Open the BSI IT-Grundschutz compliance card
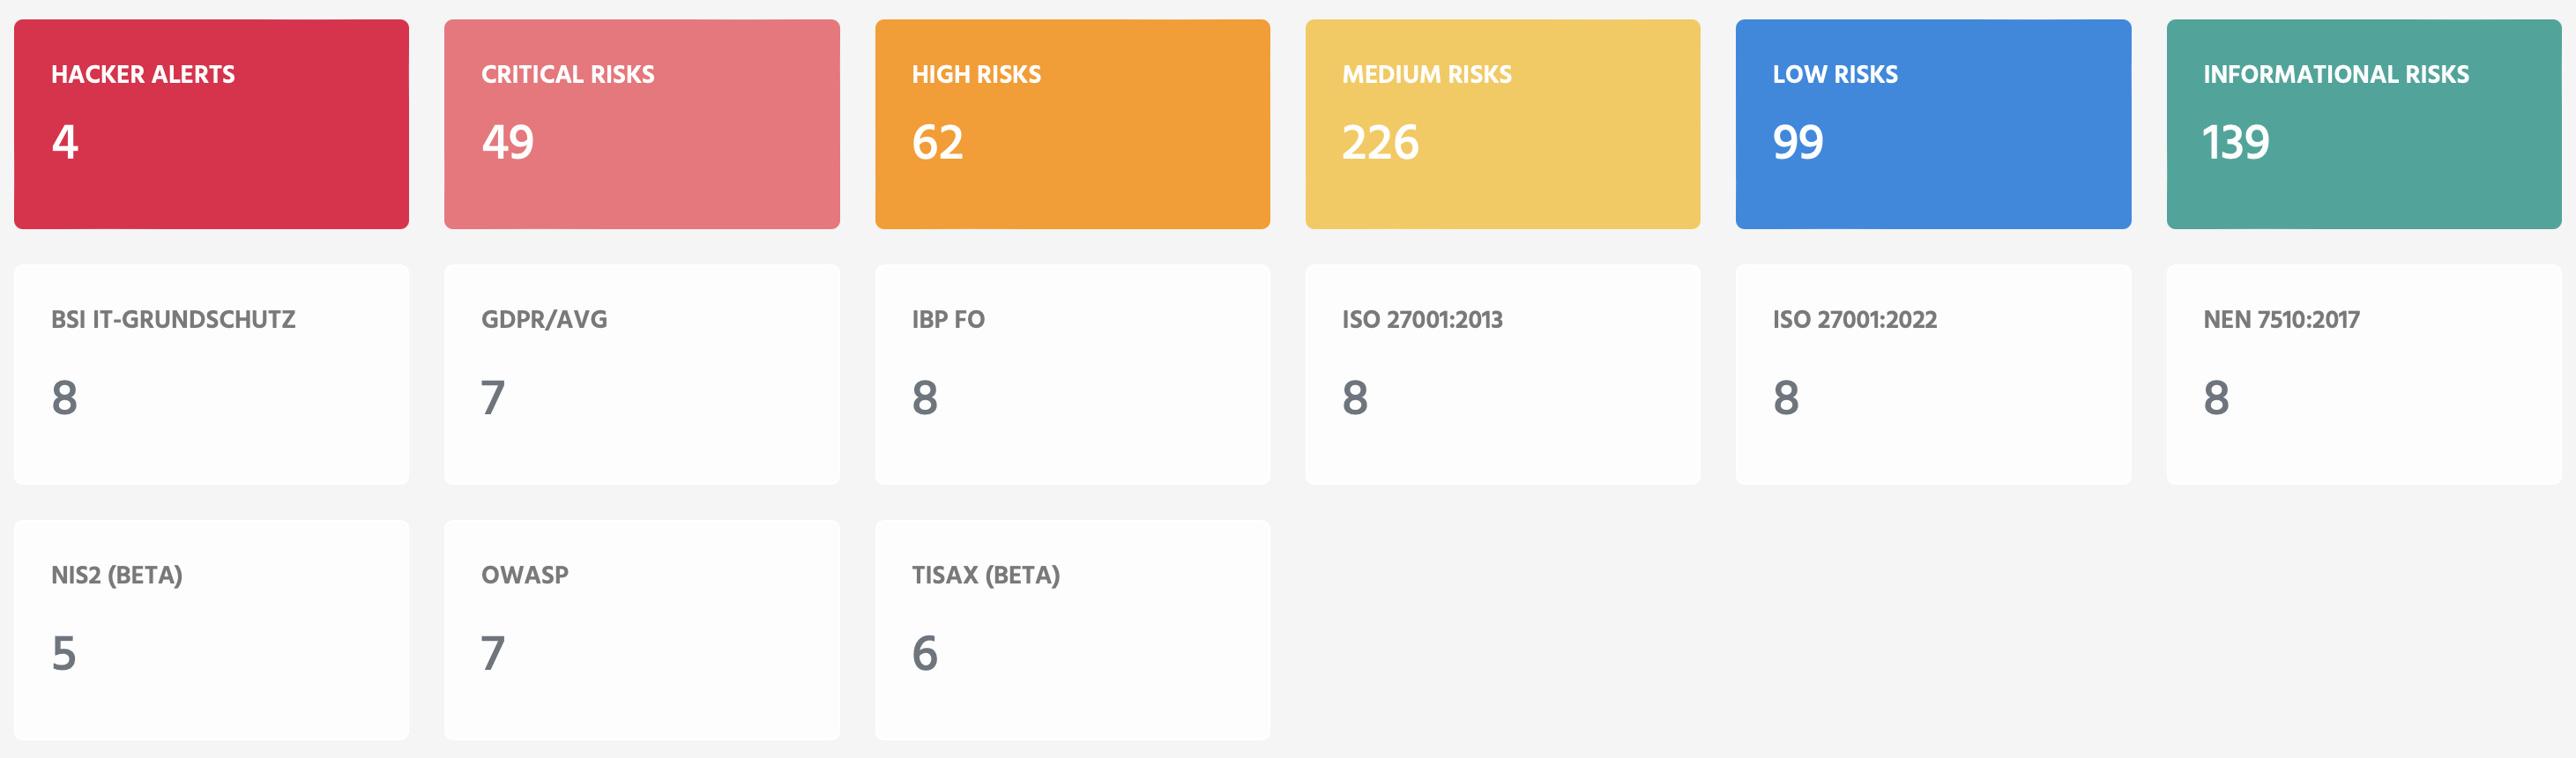This screenshot has width=2576, height=758. point(211,375)
